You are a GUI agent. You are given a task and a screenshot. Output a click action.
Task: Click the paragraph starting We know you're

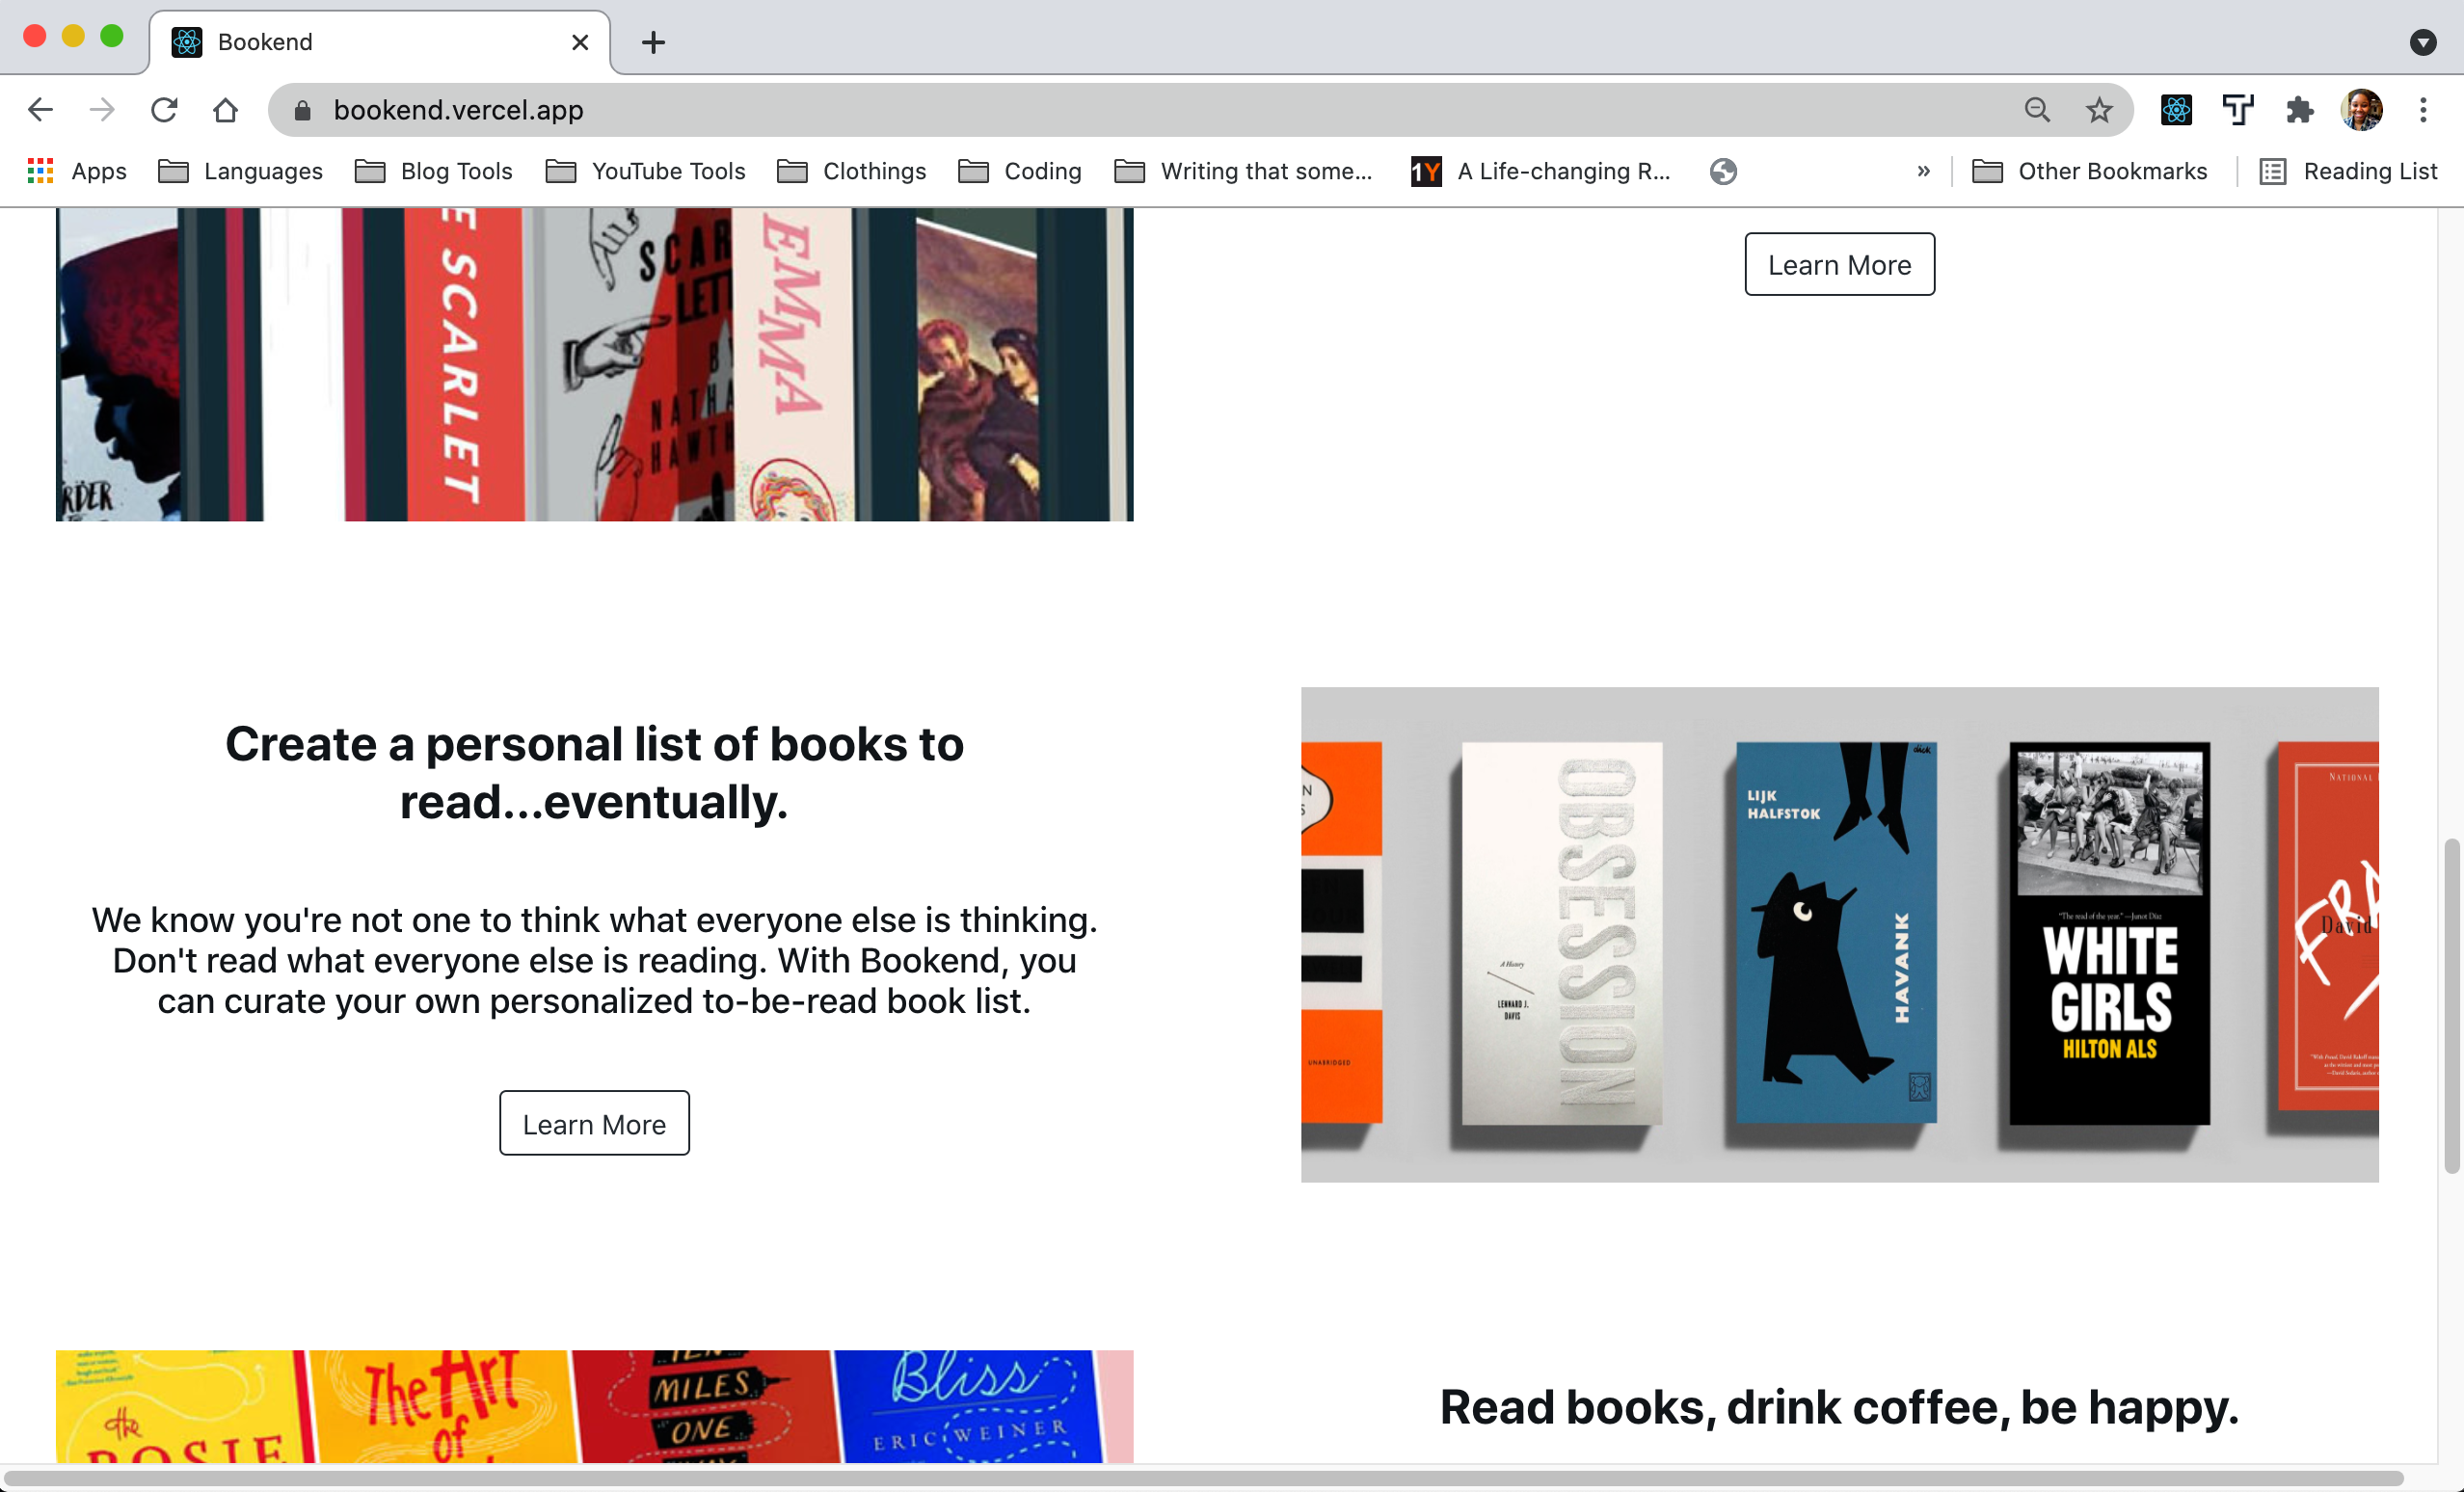pos(594,960)
